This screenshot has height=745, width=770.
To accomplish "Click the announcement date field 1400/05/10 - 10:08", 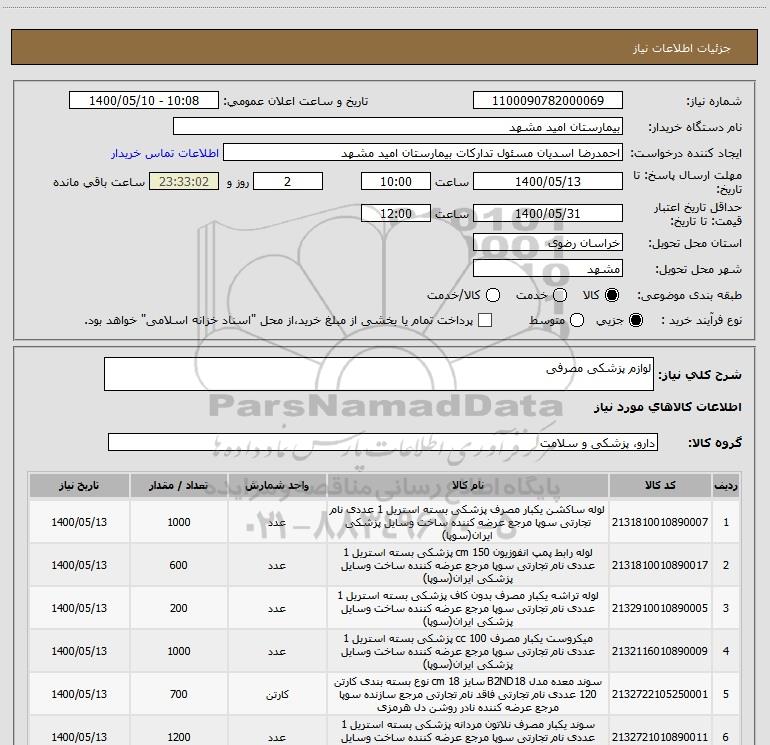I will click(x=144, y=101).
